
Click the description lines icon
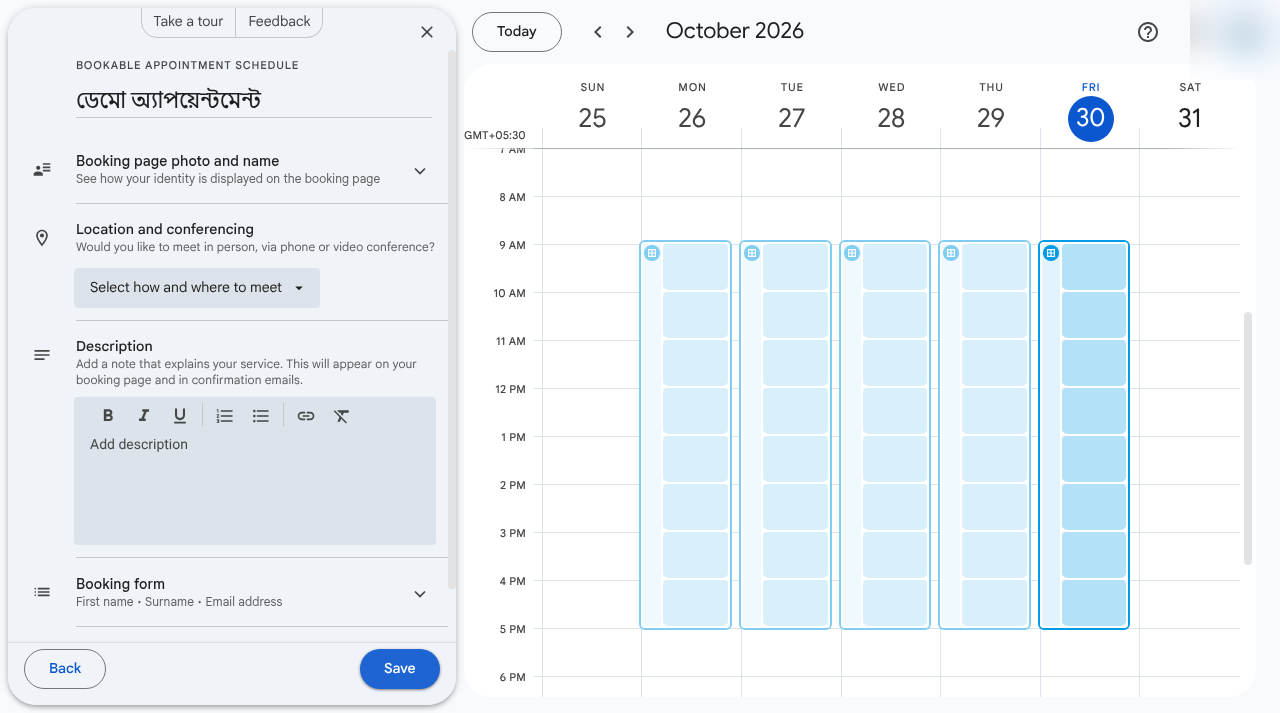(42, 355)
